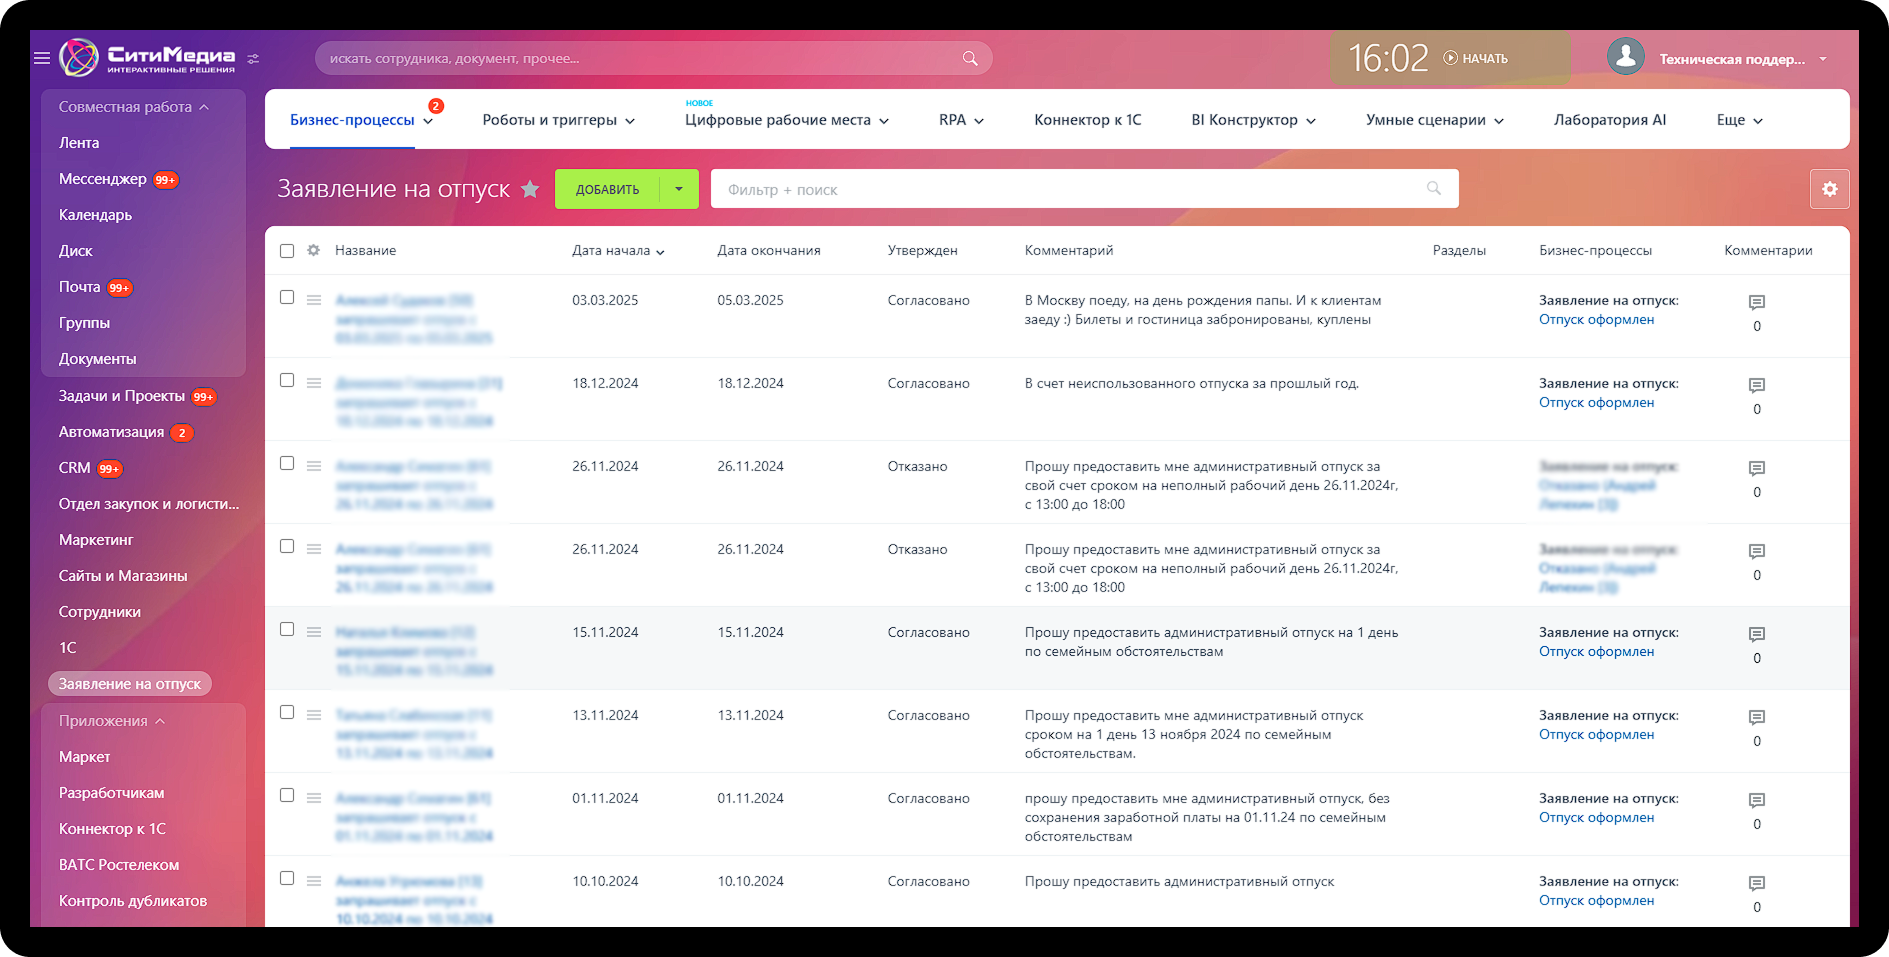Check the box for the 03.03.2025 vacation row
This screenshot has height=957, width=1889.
point(287,297)
